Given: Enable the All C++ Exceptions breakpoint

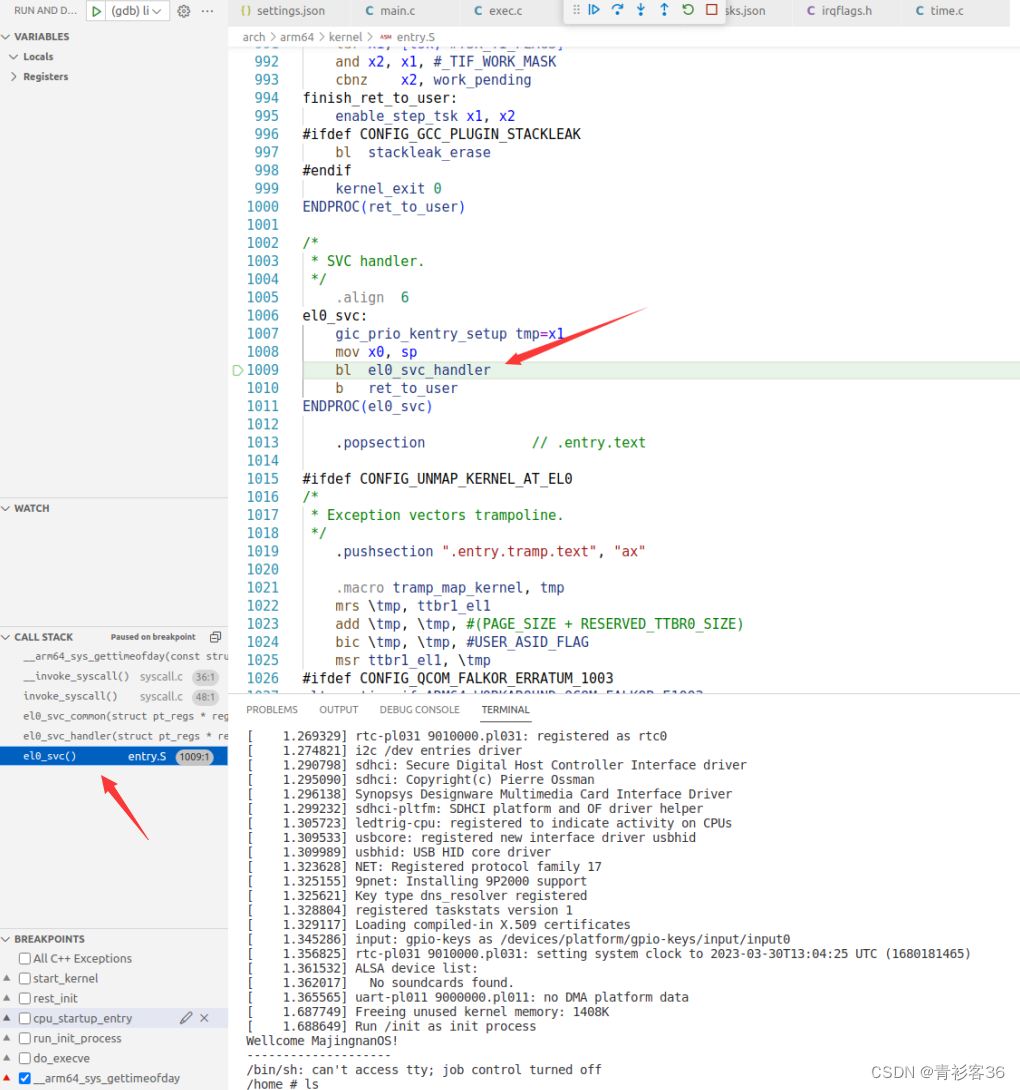Looking at the screenshot, I should coord(24,958).
